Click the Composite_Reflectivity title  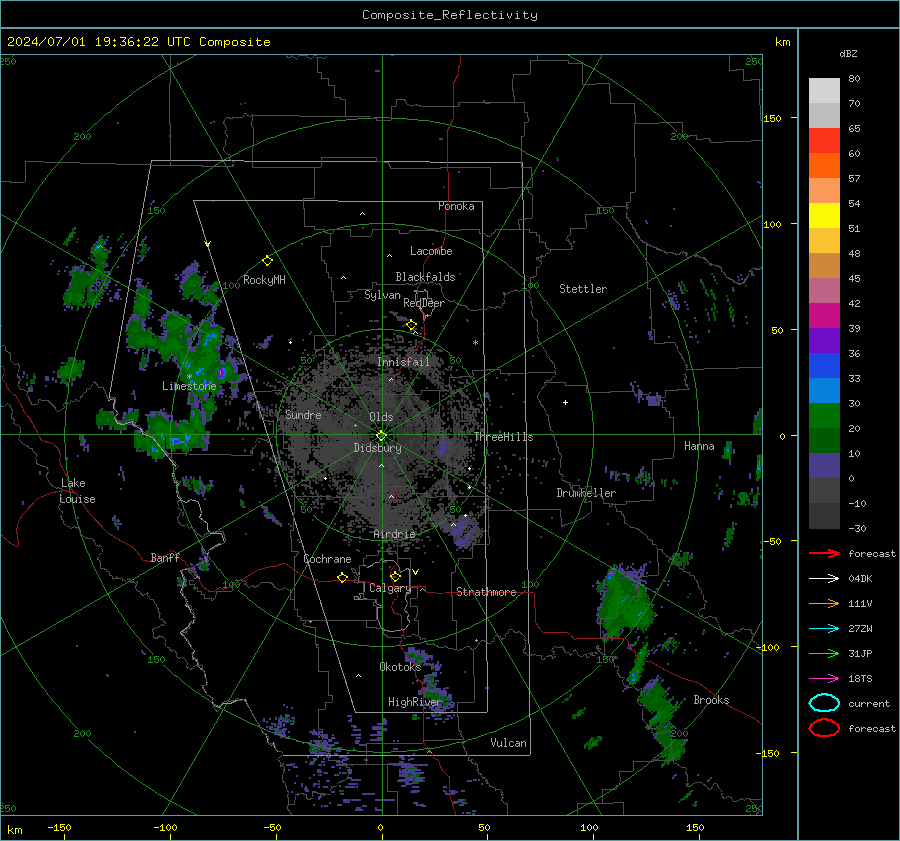[450, 15]
